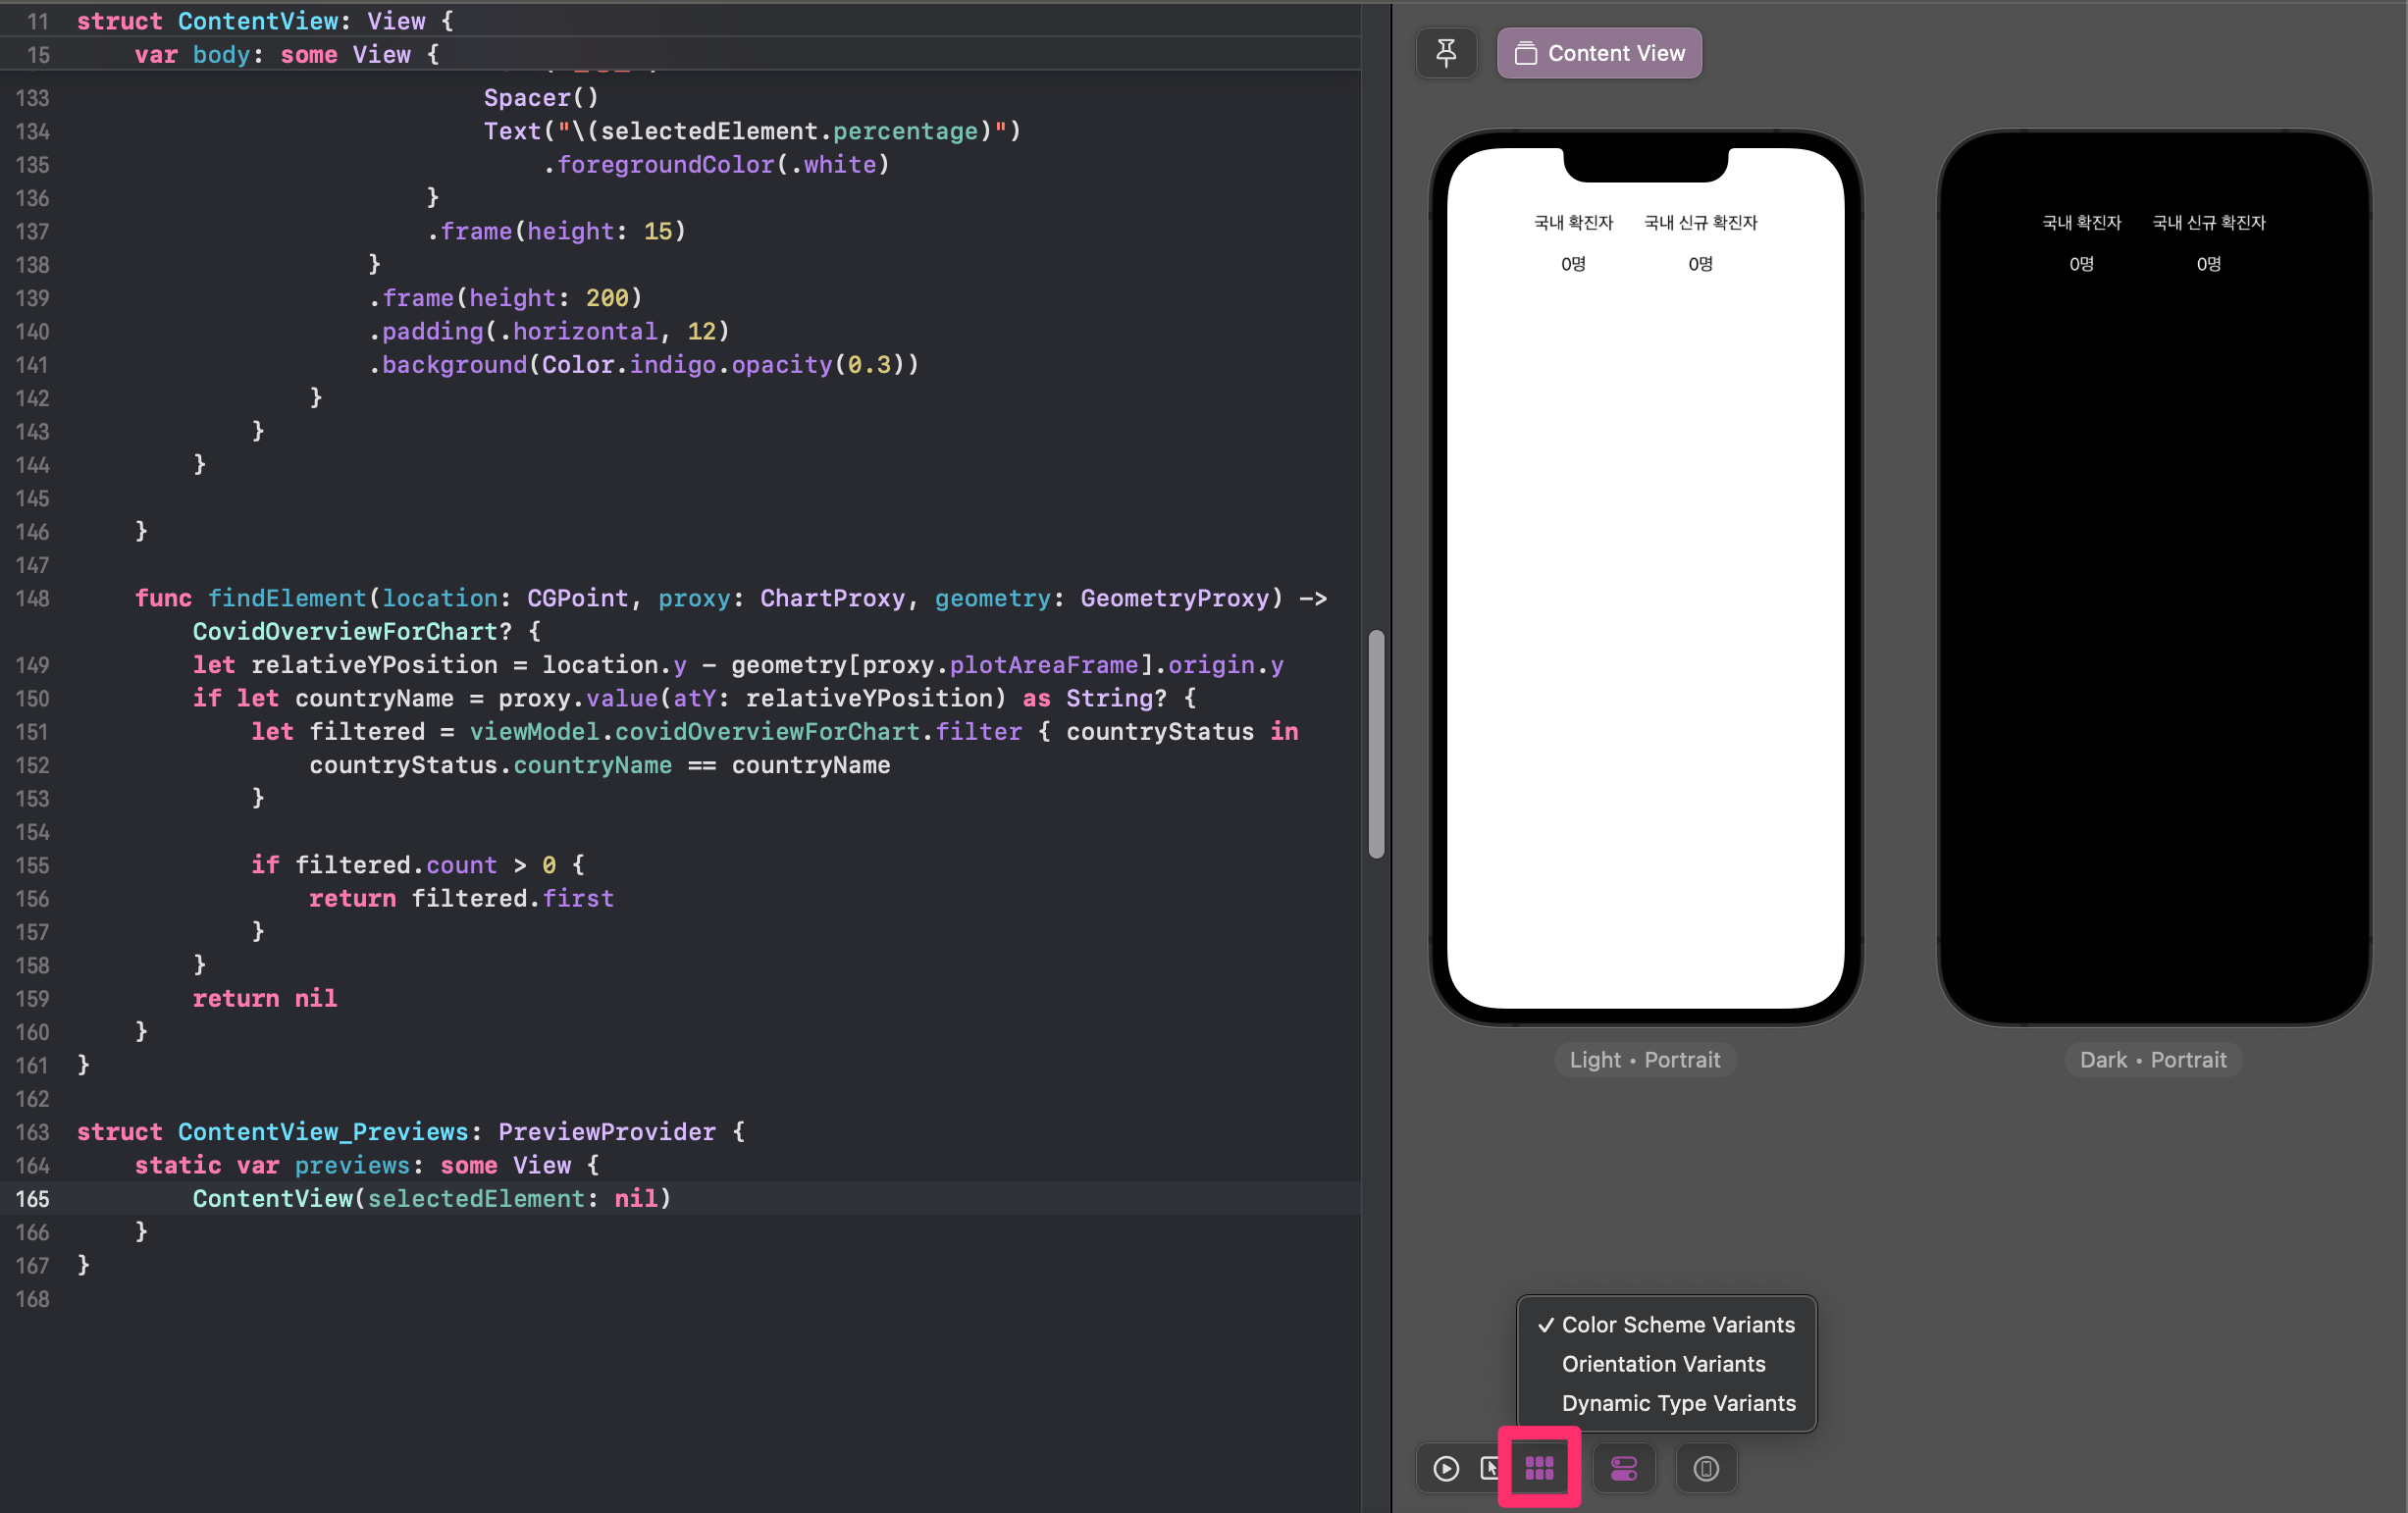Click 'CovidOverviewForChart?' return type
2408x1513 pixels.
(x=352, y=632)
